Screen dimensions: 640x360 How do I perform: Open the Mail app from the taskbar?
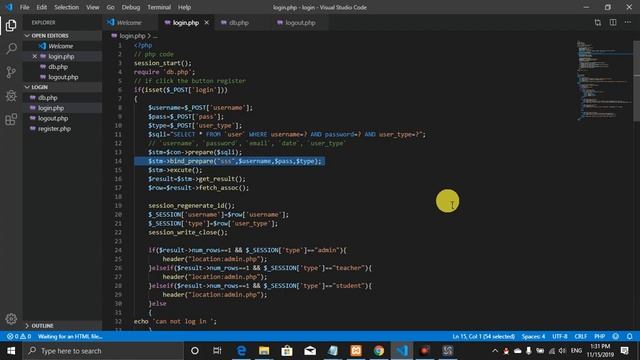(310, 351)
